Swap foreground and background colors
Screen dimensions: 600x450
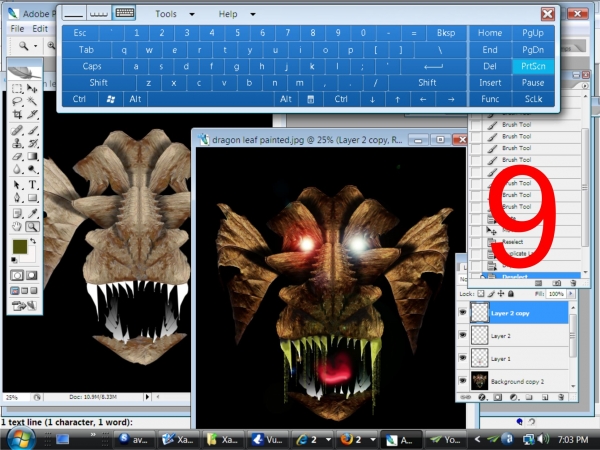(x=33, y=241)
